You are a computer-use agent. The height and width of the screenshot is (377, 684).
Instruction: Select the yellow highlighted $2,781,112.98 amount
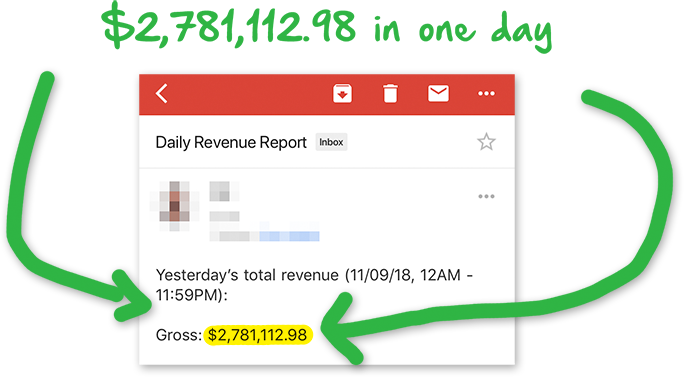[258, 335]
